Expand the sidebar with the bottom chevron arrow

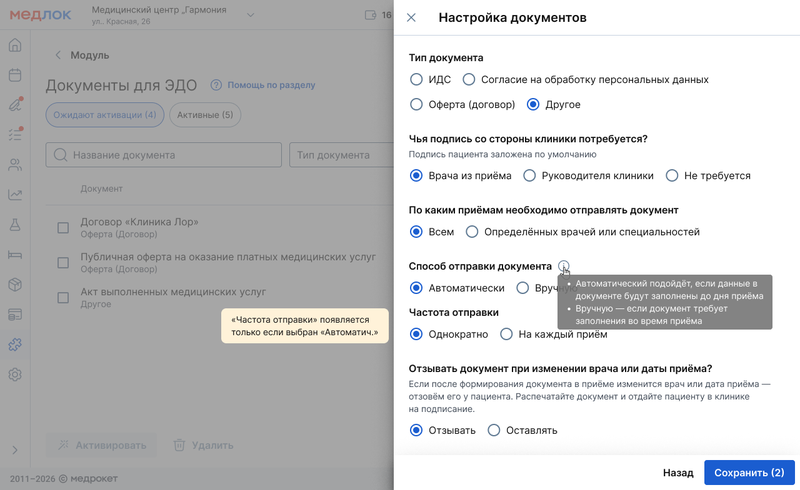coord(15,450)
